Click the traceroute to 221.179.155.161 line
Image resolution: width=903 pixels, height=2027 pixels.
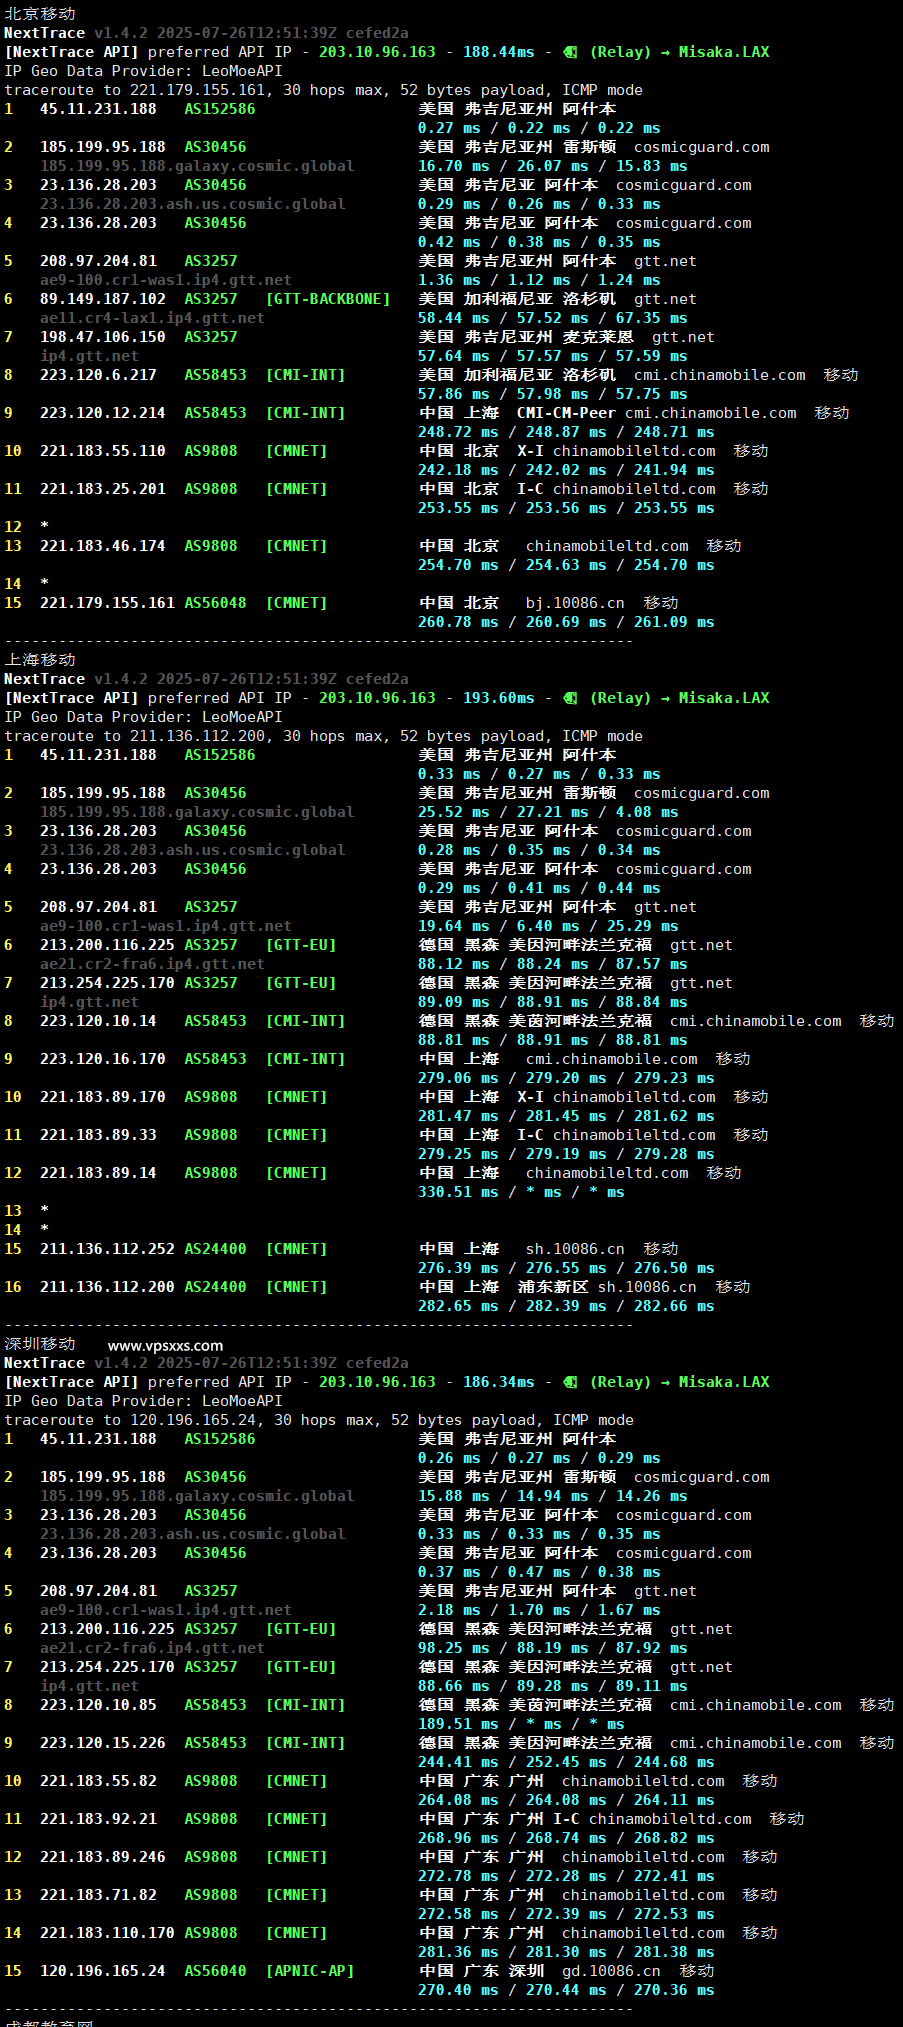coord(324,90)
